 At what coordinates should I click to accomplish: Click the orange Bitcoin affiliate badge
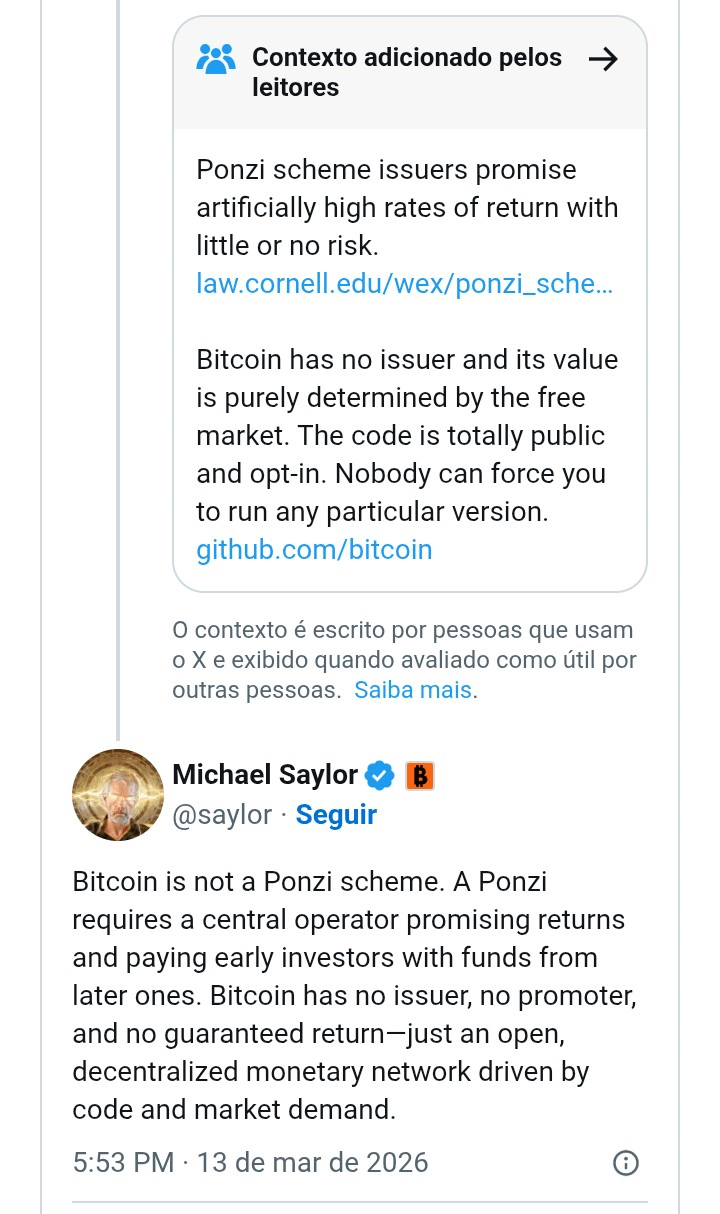pyautogui.click(x=420, y=776)
